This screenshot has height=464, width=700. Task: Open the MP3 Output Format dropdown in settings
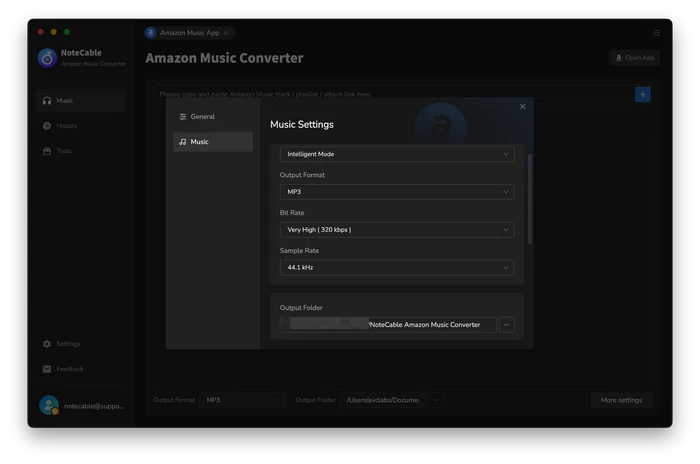(397, 192)
